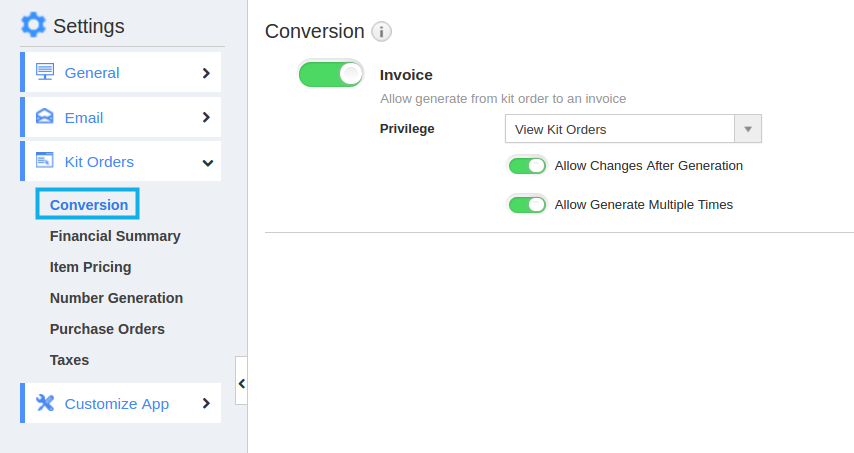Open the Conversion info icon

point(381,32)
